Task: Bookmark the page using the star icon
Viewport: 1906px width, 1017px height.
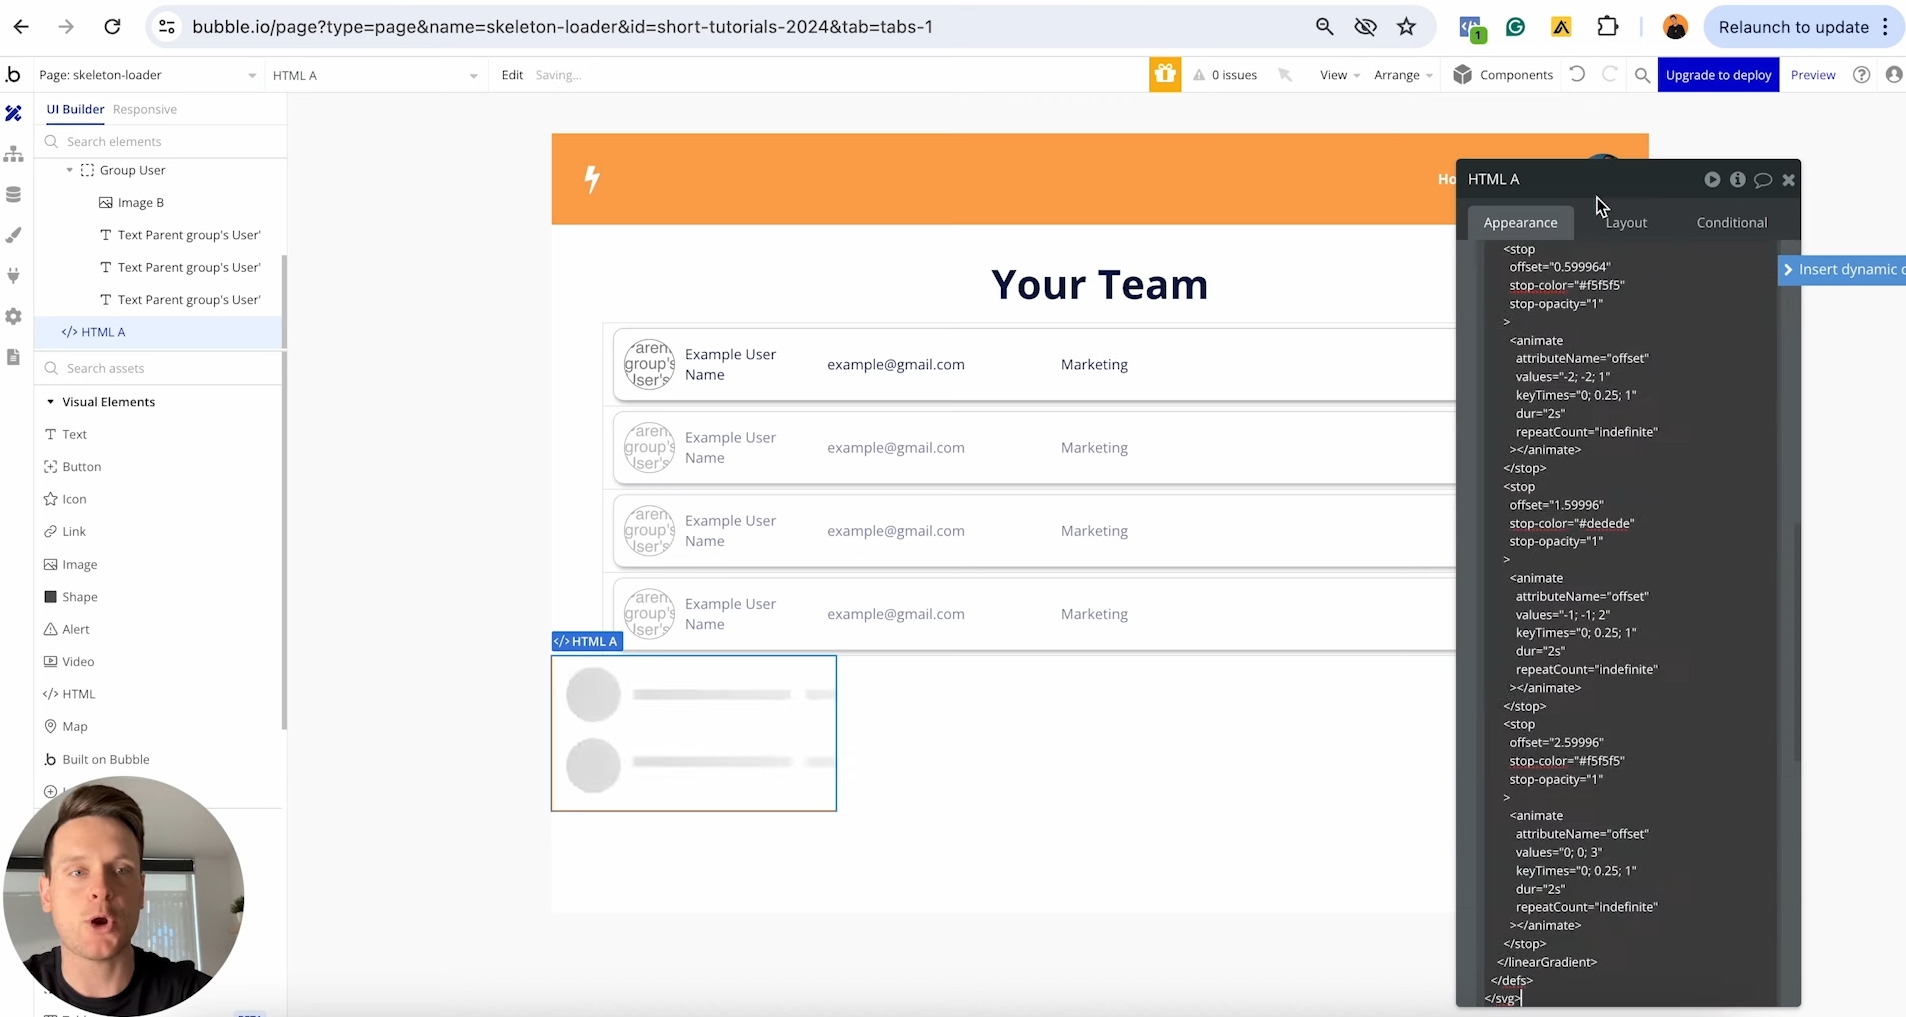Action: coord(1406,26)
